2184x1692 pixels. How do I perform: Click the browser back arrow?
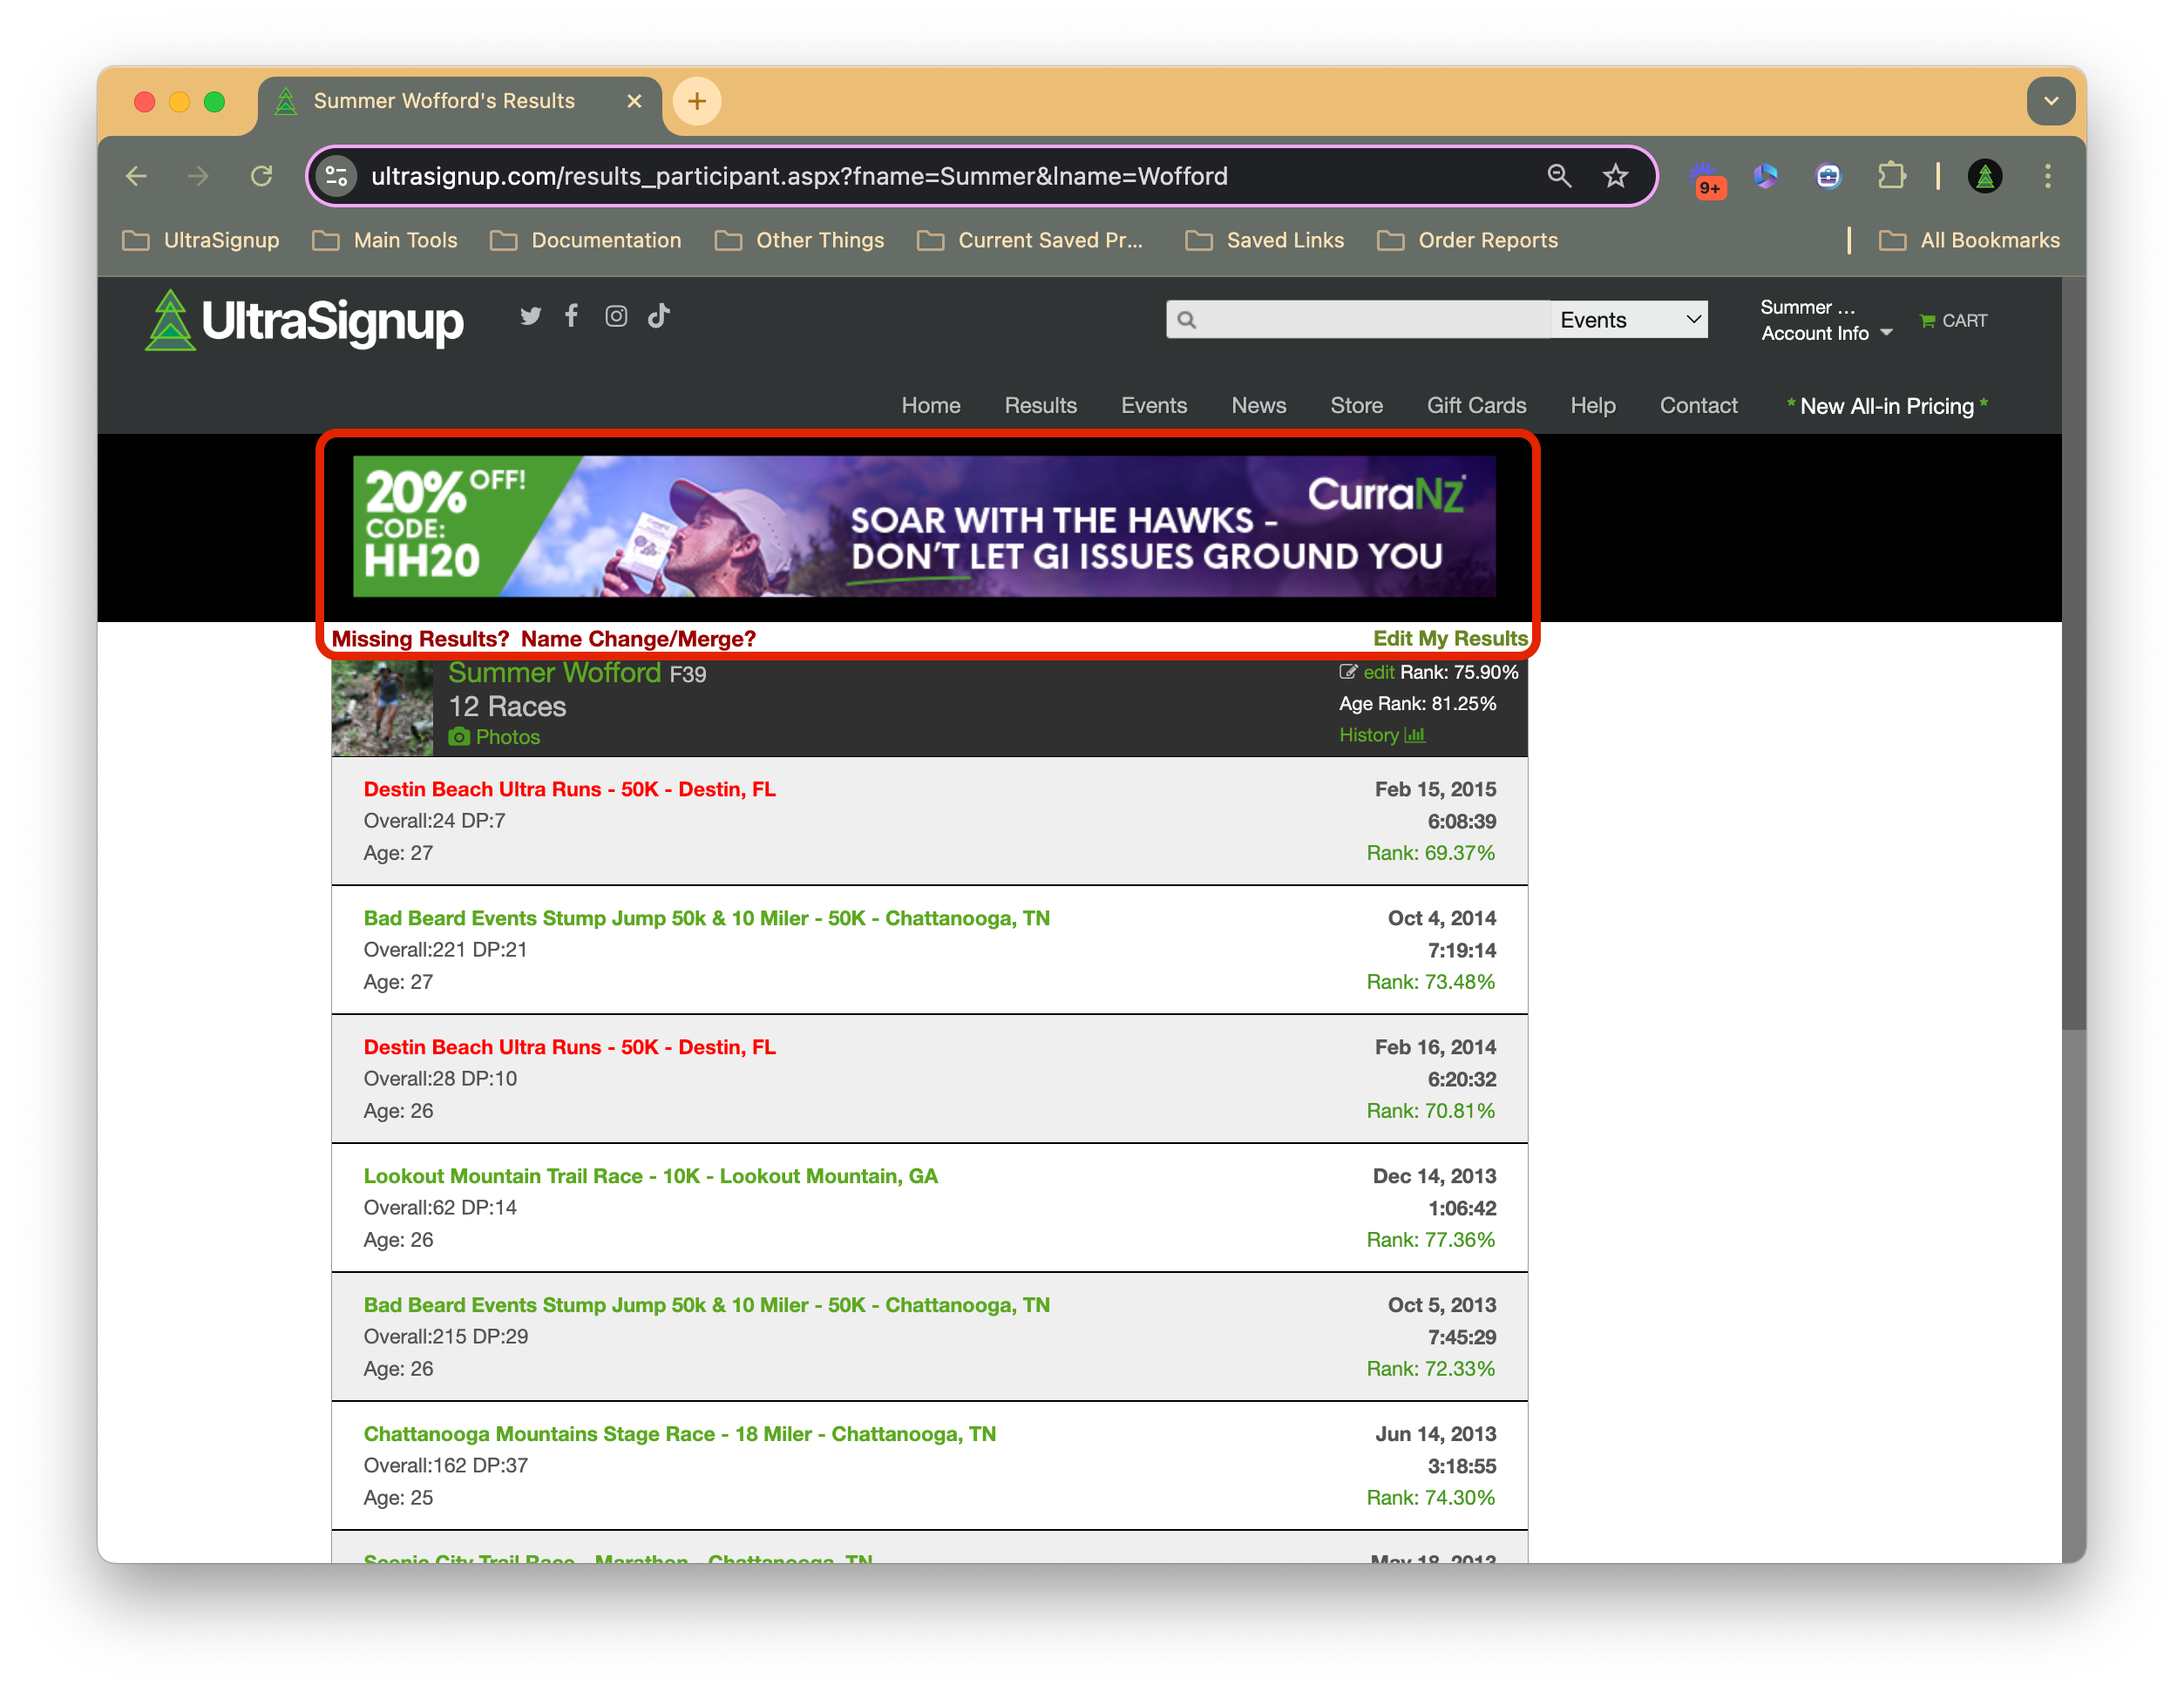(137, 176)
